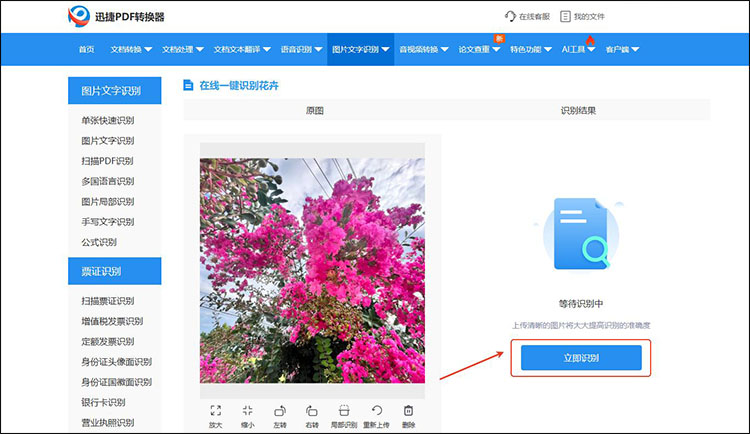Expand the 文档处理 dropdown menu
Screen dimensions: 750x434
(182, 49)
